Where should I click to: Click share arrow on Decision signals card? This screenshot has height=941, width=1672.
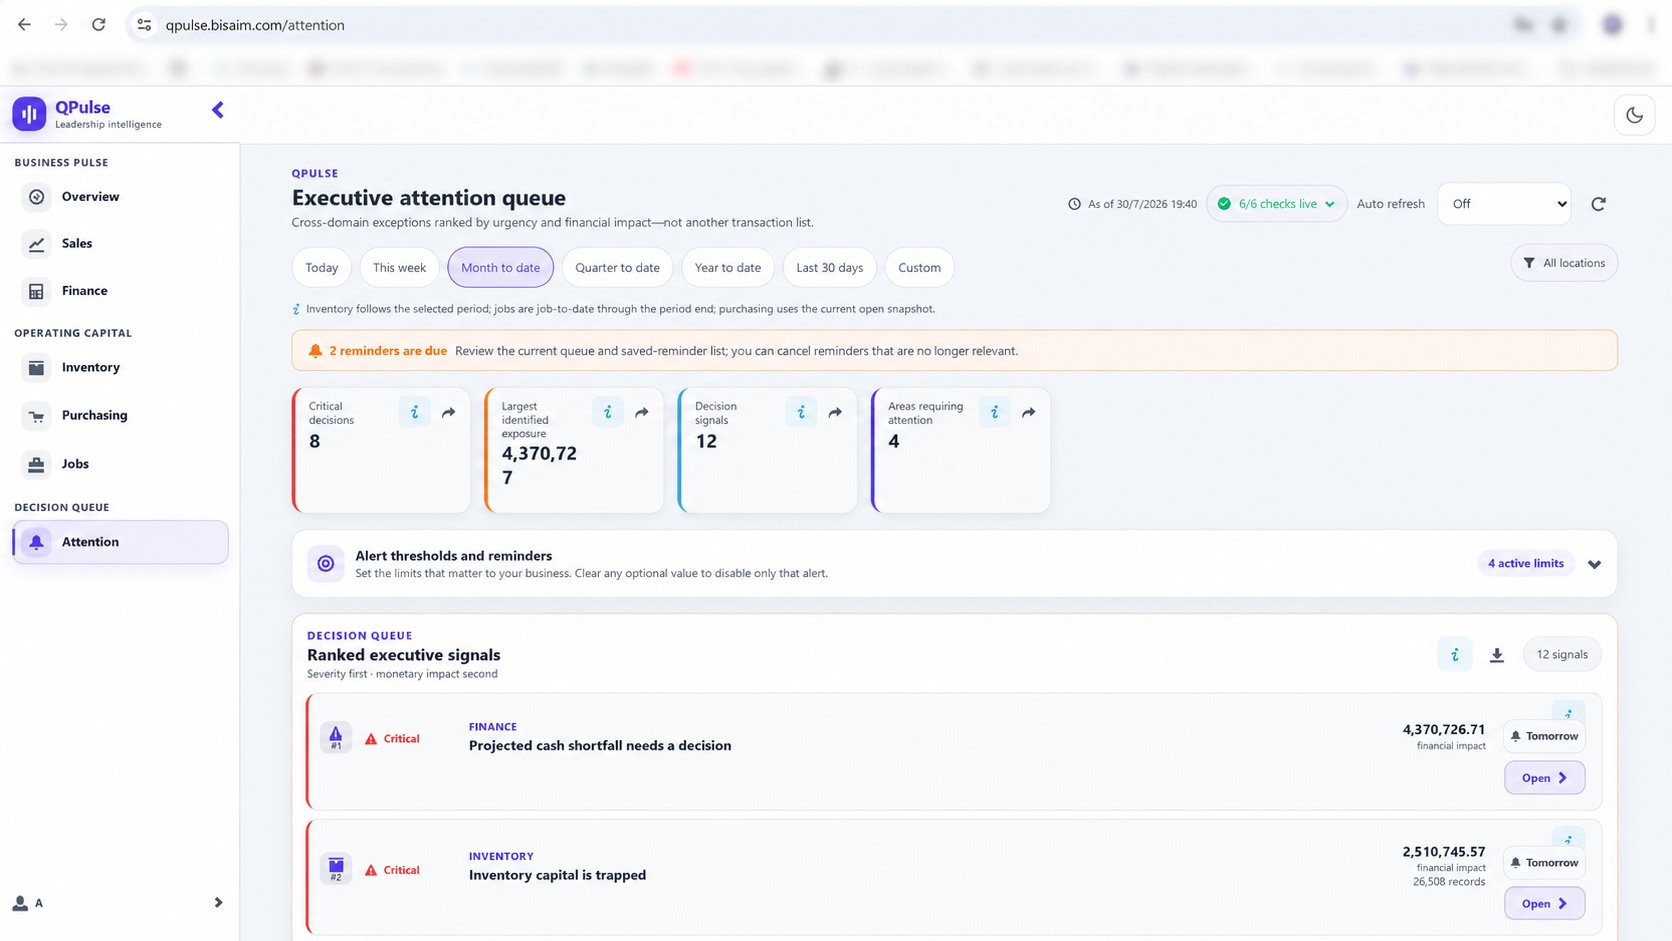pyautogui.click(x=835, y=412)
